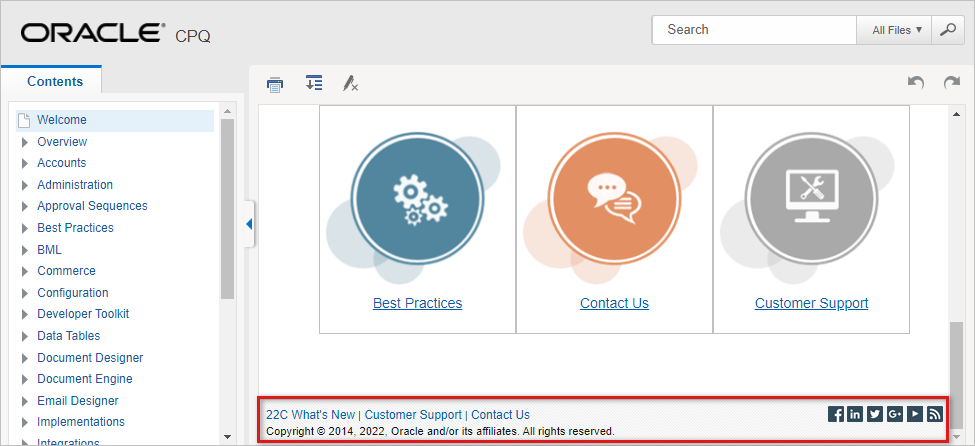This screenshot has width=975, height=446.
Task: Click the contents panel scroll down arrow
Action: [x=227, y=437]
